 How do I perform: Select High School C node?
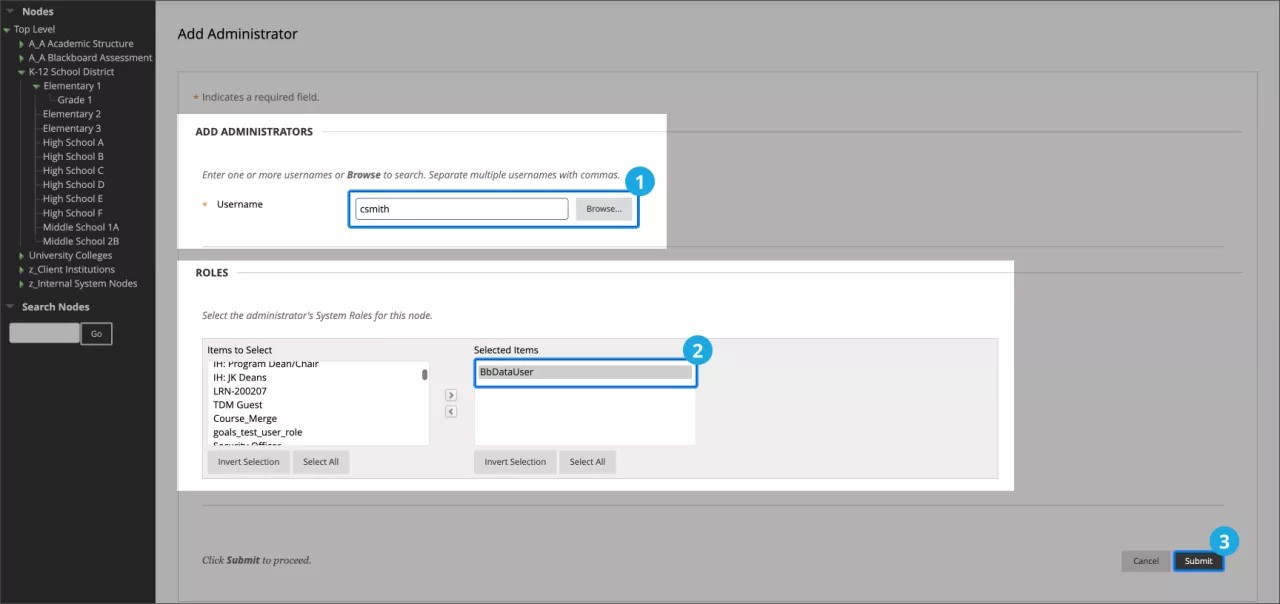[x=72, y=170]
